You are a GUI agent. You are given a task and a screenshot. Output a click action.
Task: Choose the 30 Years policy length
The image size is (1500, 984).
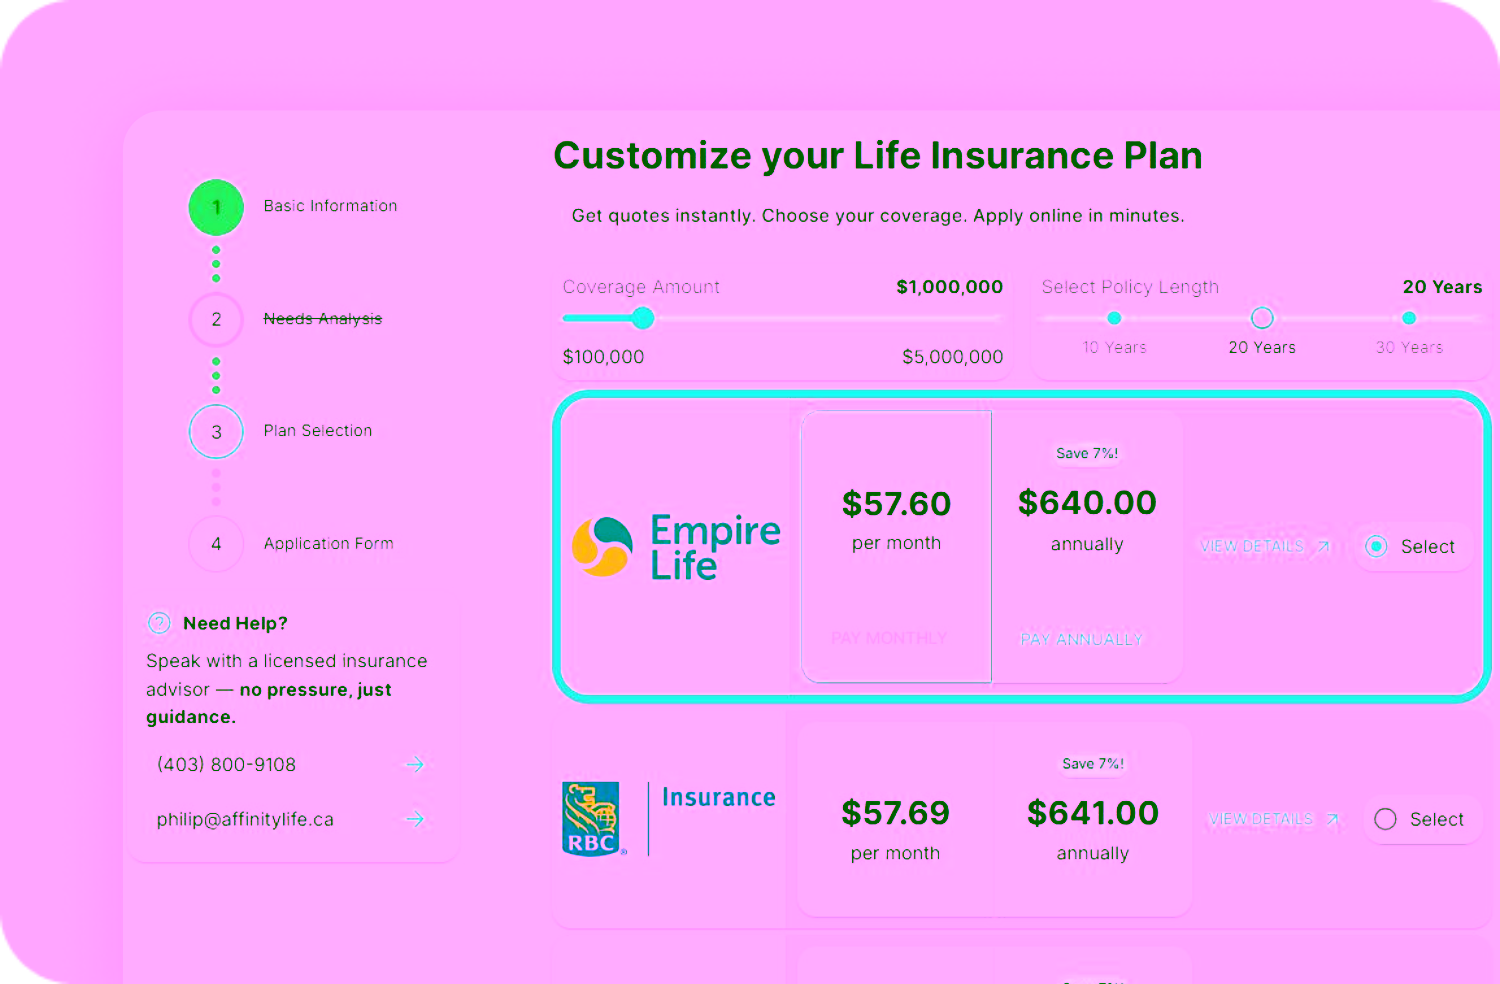(1409, 318)
